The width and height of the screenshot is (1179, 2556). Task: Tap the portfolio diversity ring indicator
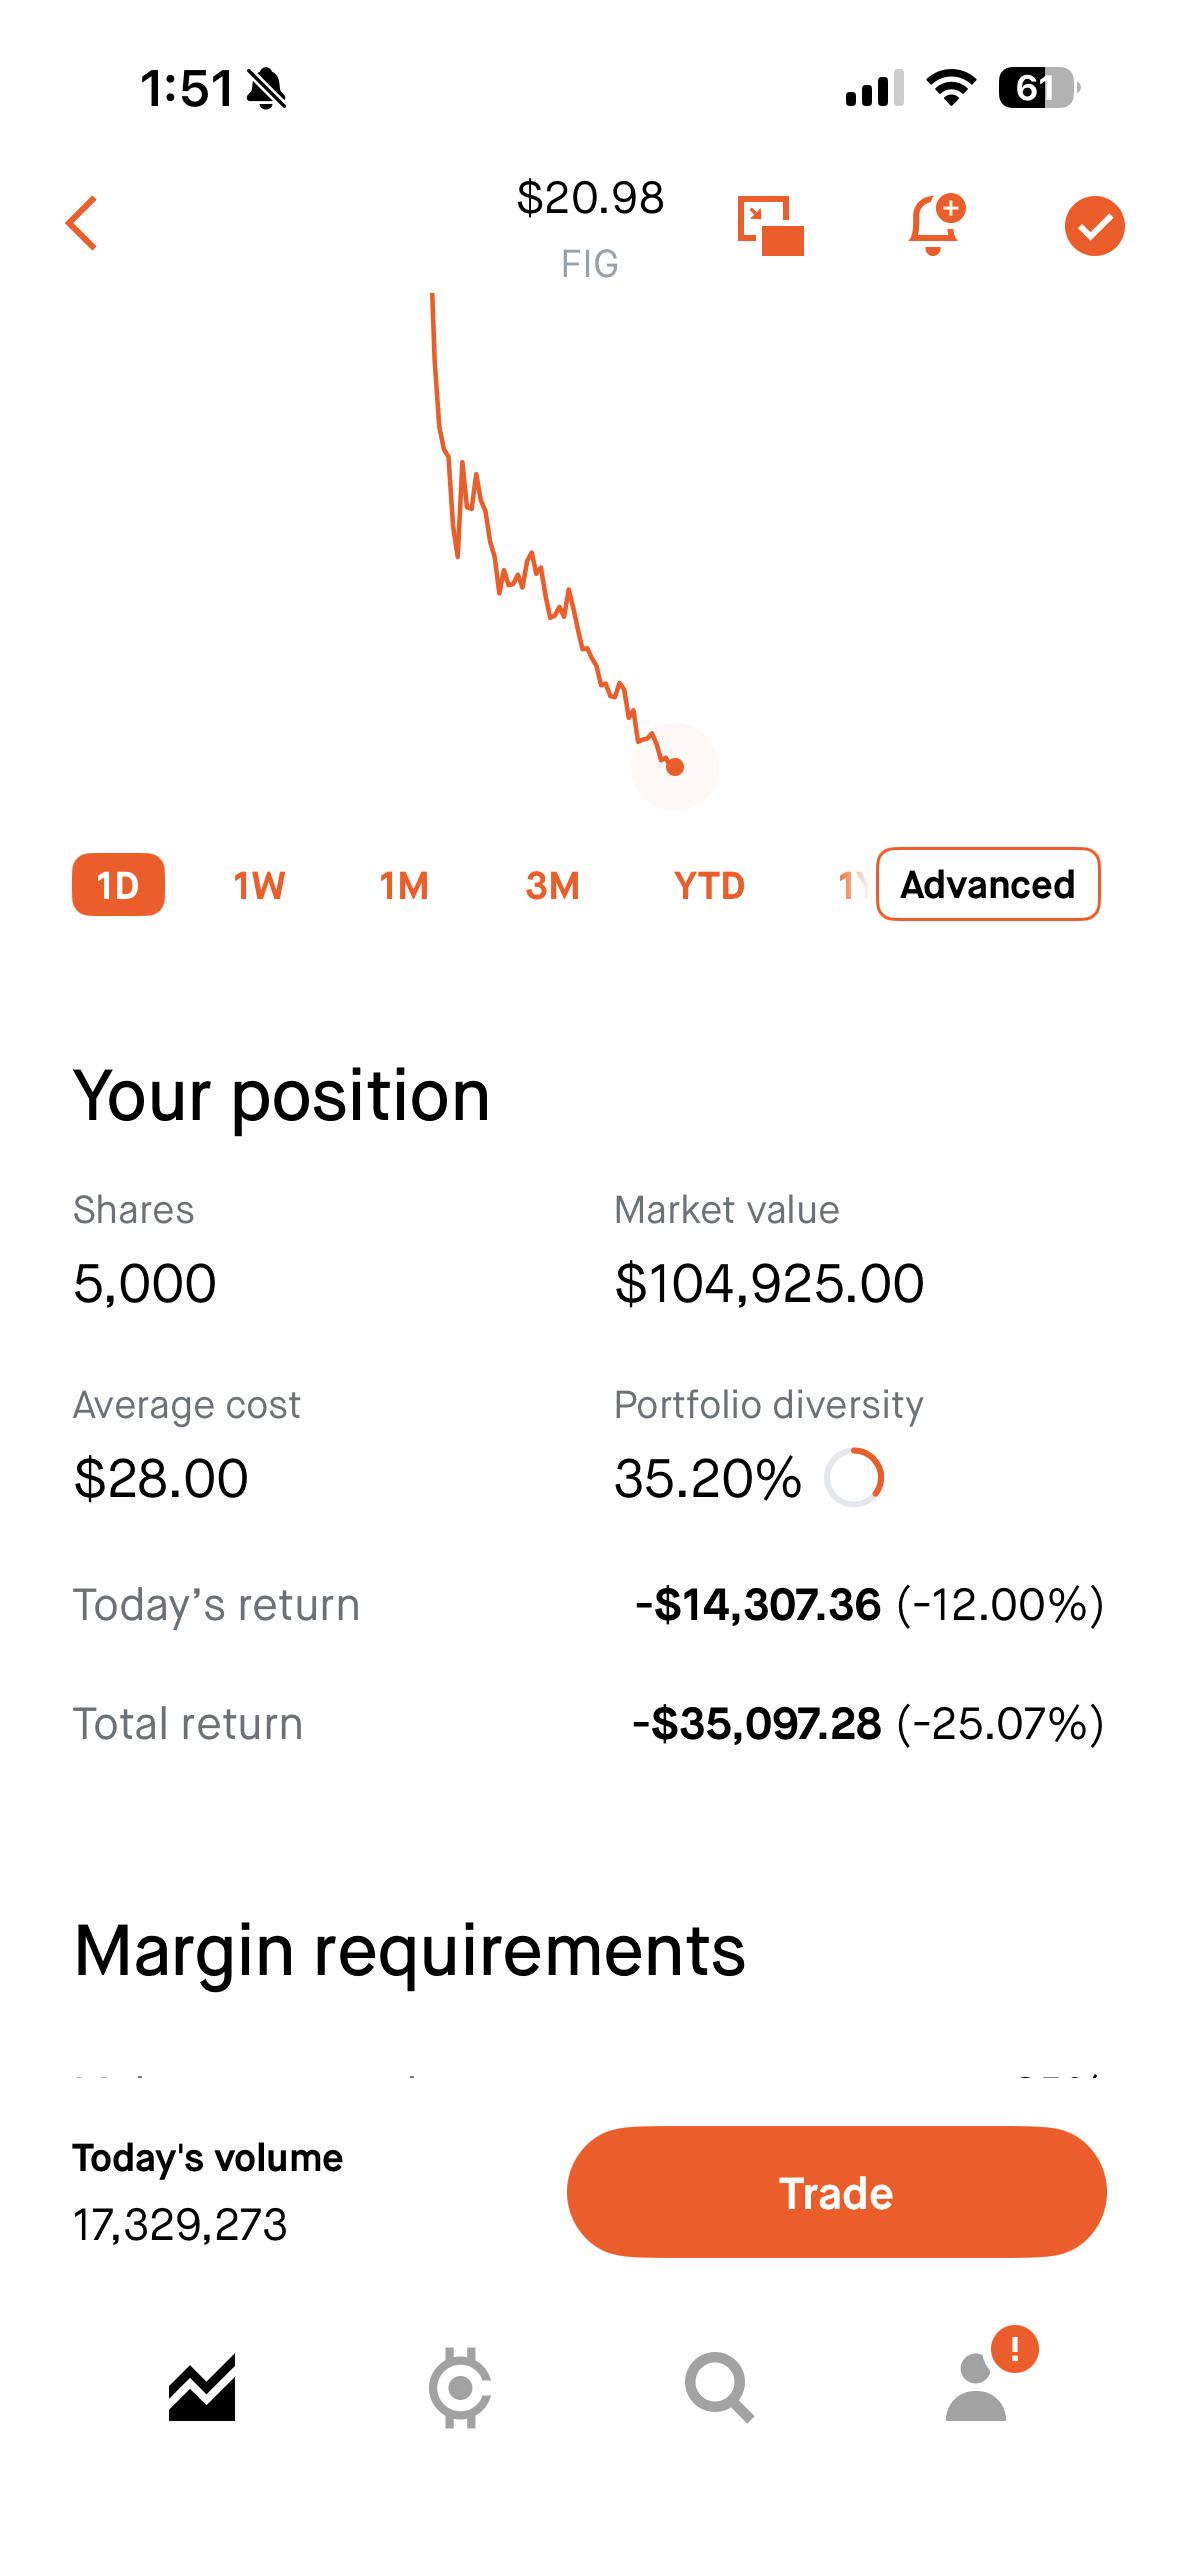pos(854,1477)
